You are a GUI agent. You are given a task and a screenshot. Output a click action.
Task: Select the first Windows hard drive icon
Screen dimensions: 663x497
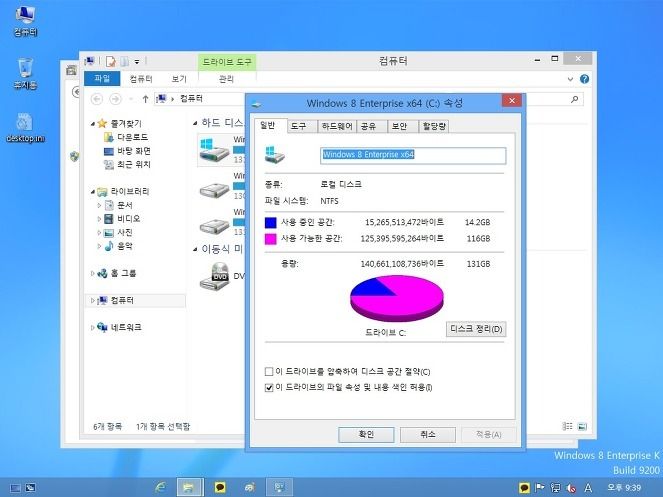point(214,150)
